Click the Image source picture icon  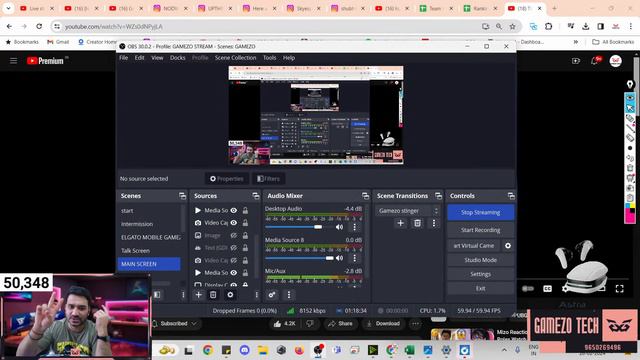[x=198, y=236]
